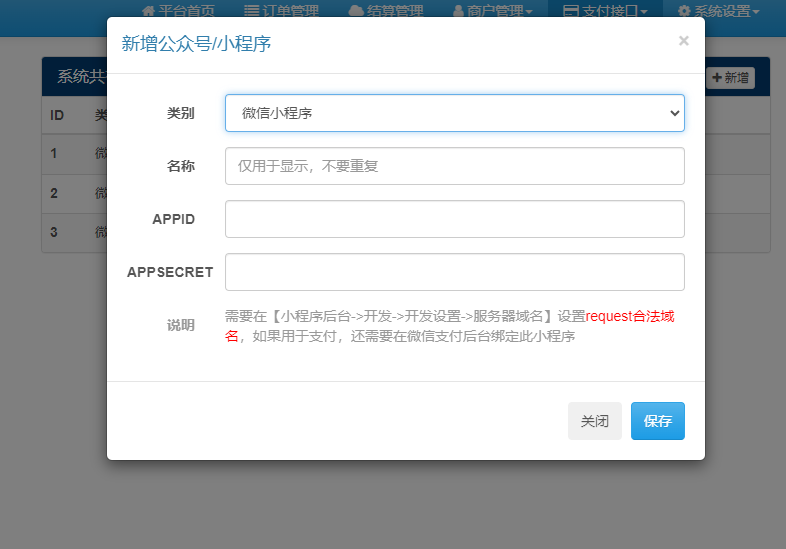This screenshot has width=786, height=549.
Task: Click the plus 新增 button
Action: pyautogui.click(x=731, y=78)
